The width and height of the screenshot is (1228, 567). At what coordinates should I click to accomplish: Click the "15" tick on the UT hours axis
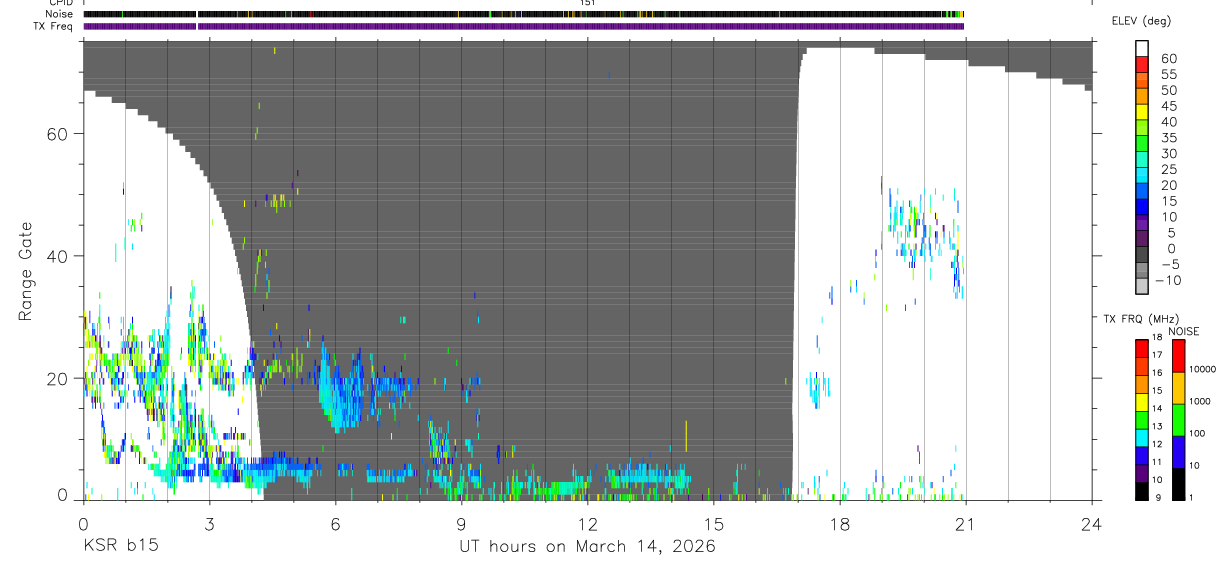pyautogui.click(x=713, y=522)
